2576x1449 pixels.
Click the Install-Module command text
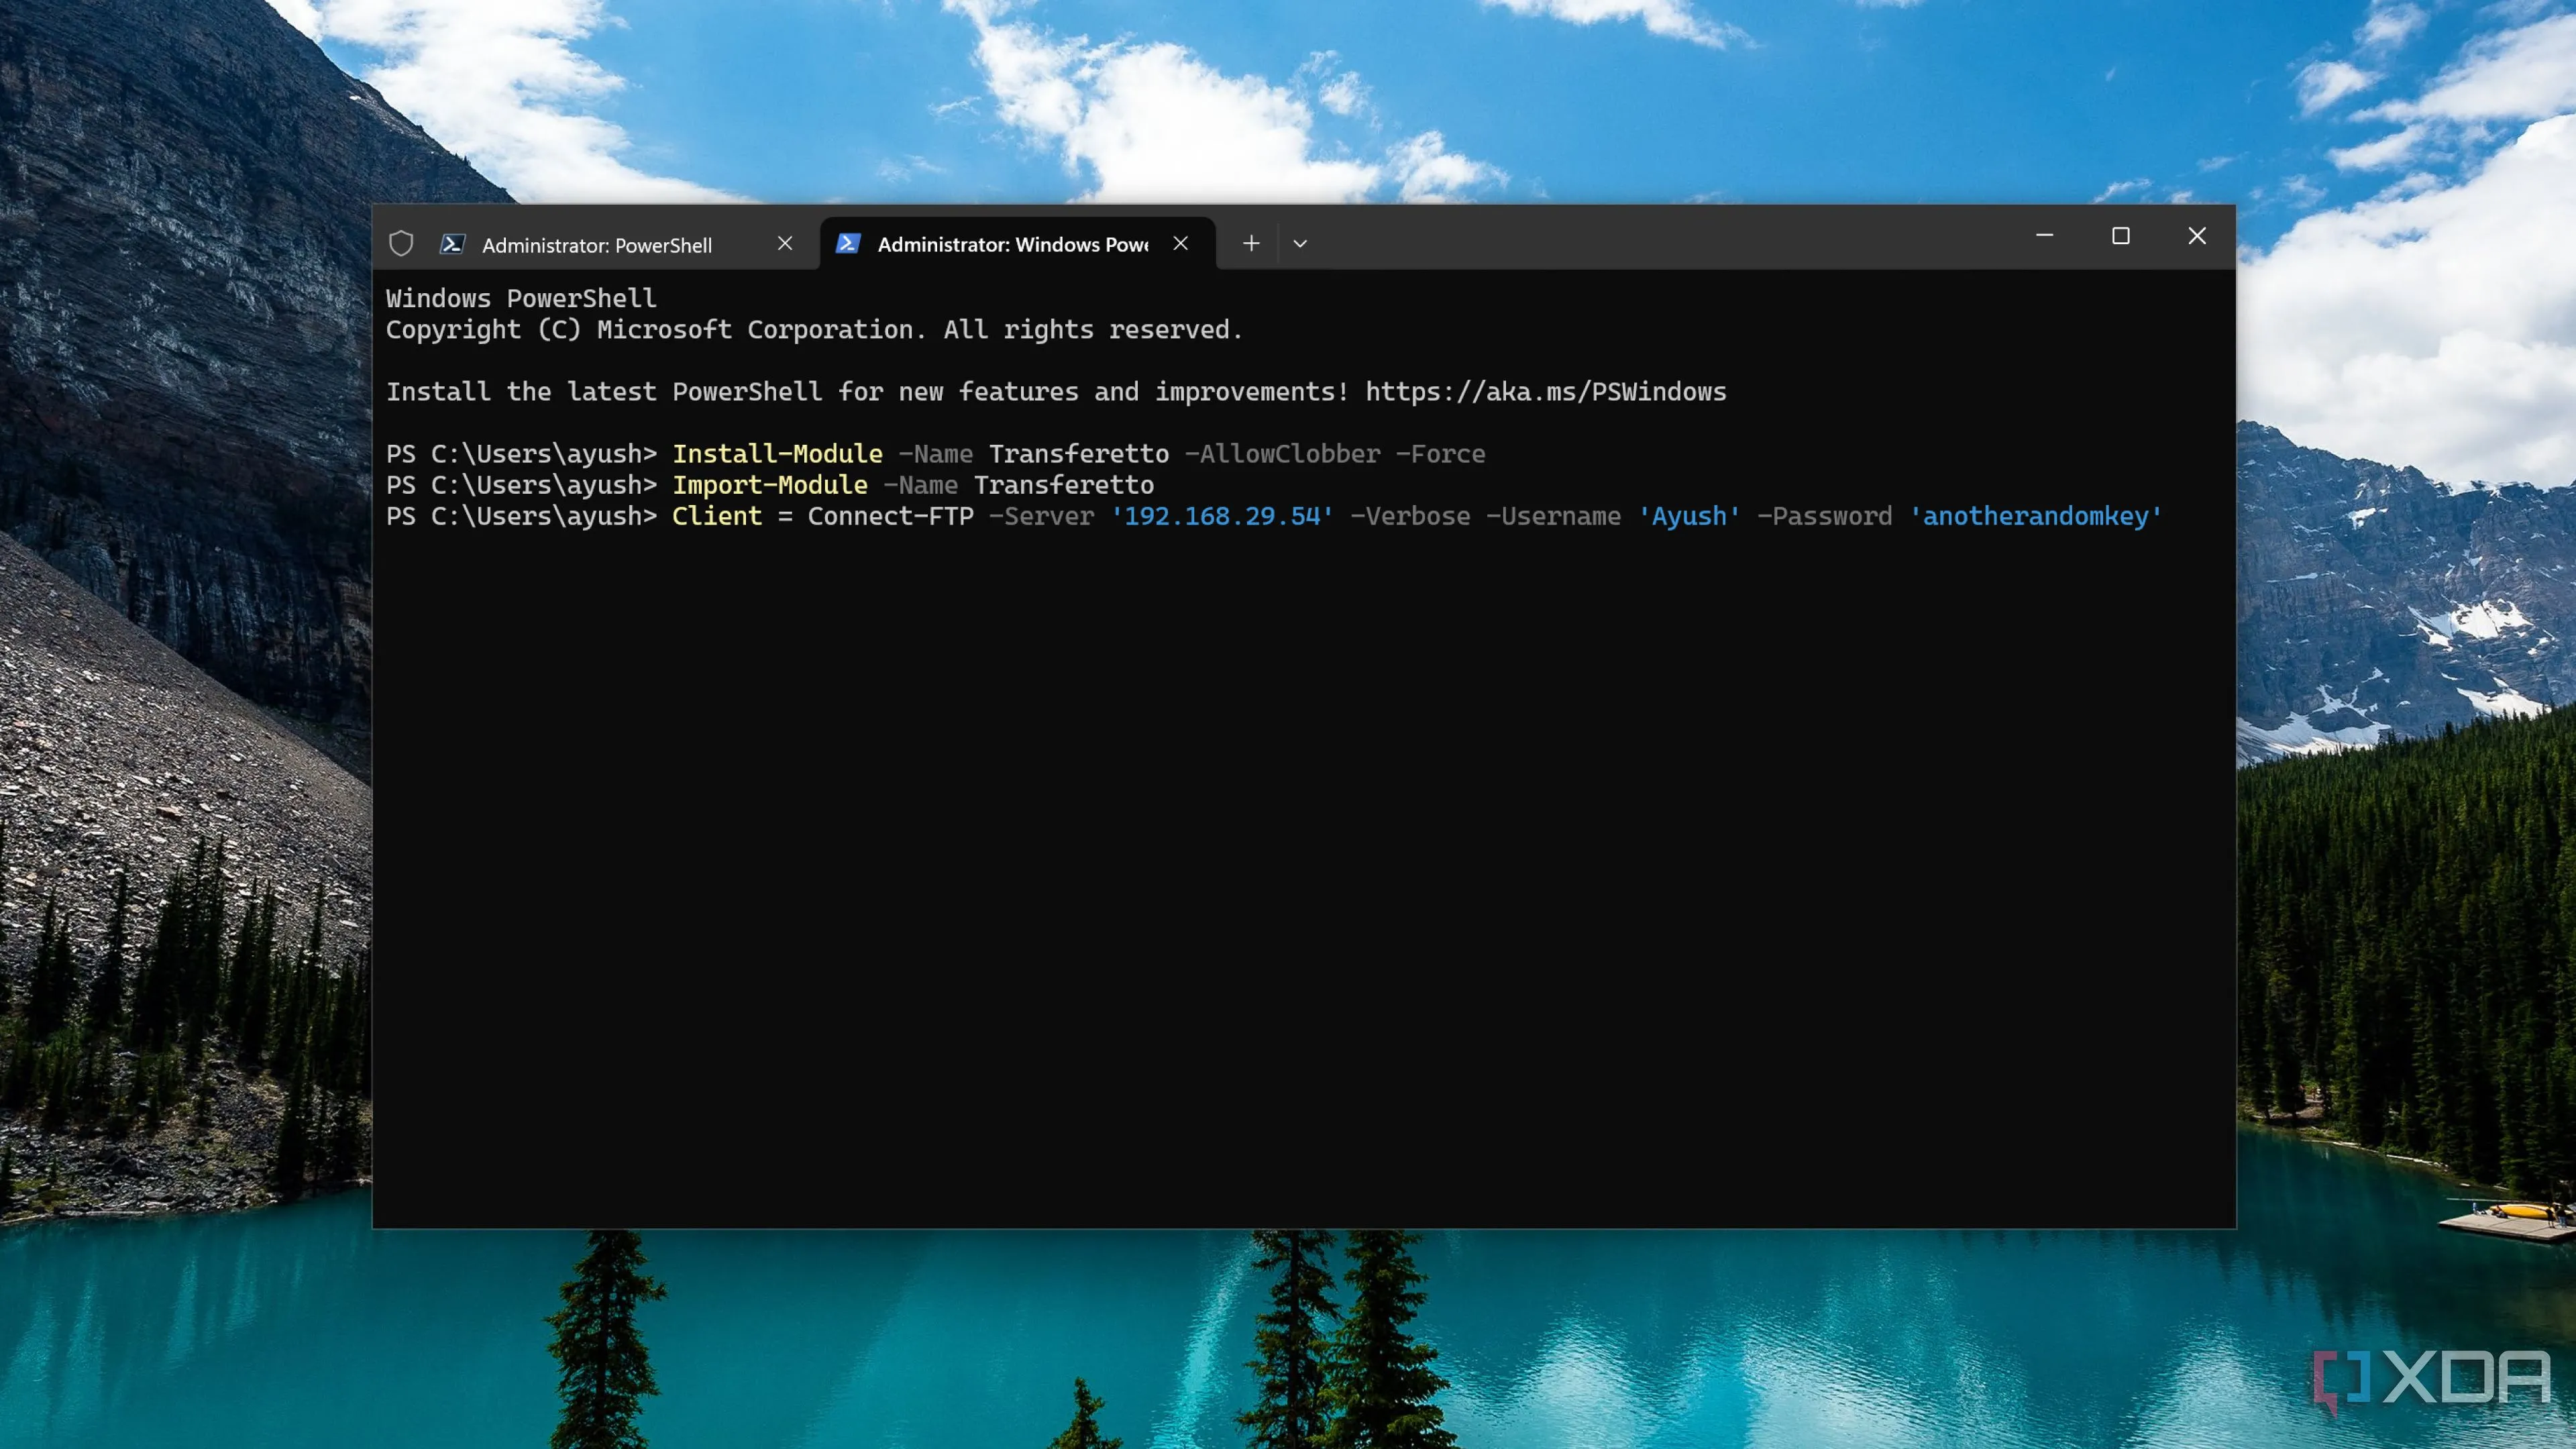(x=777, y=454)
